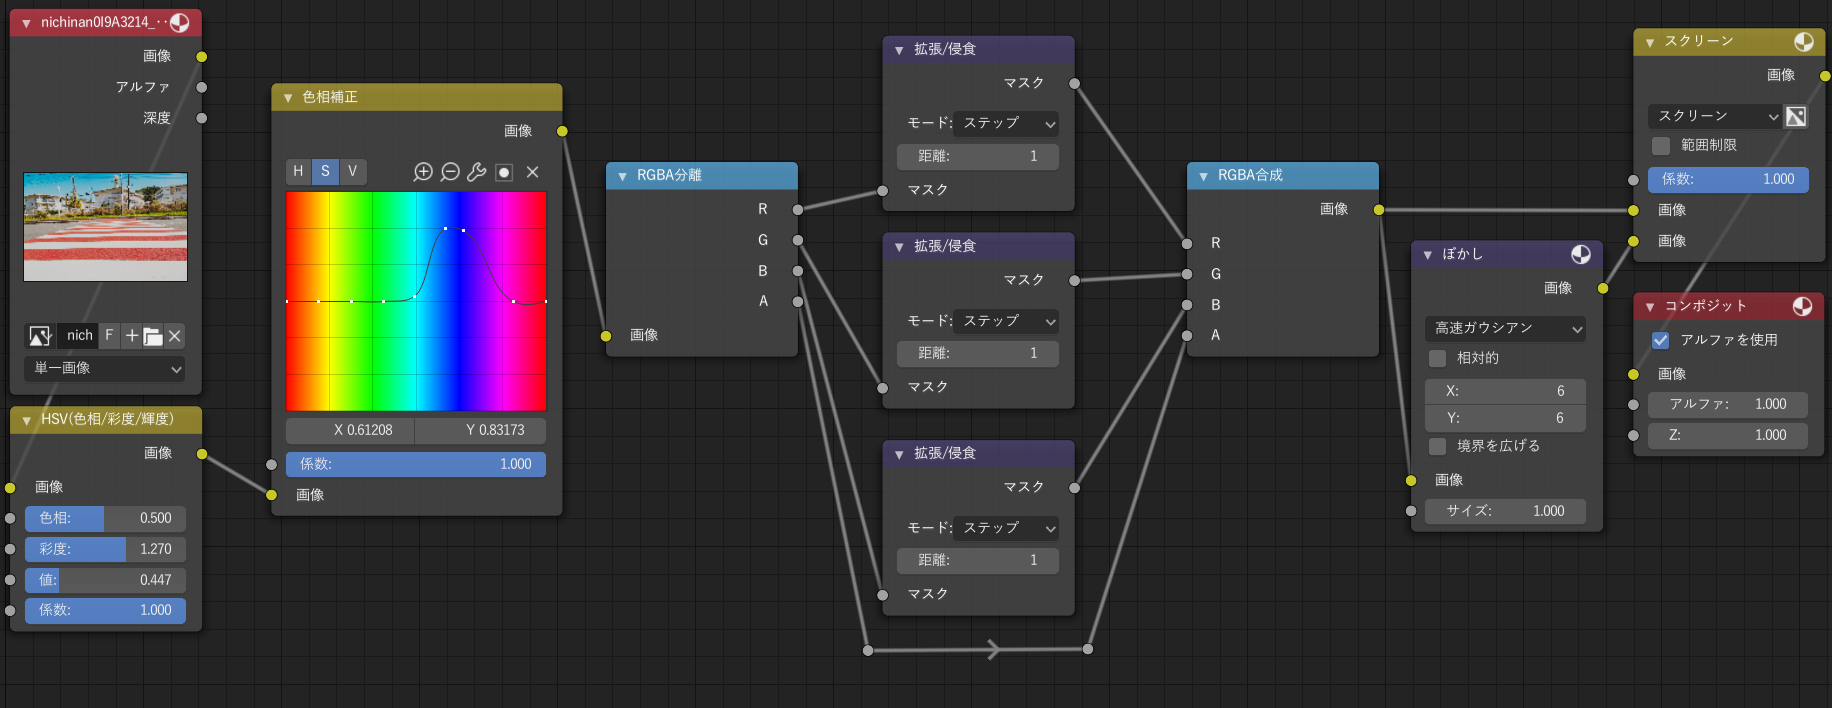Open the 高速ガウシアン filter type dropdown
Screen dimensions: 1832x708
[x=1506, y=328]
